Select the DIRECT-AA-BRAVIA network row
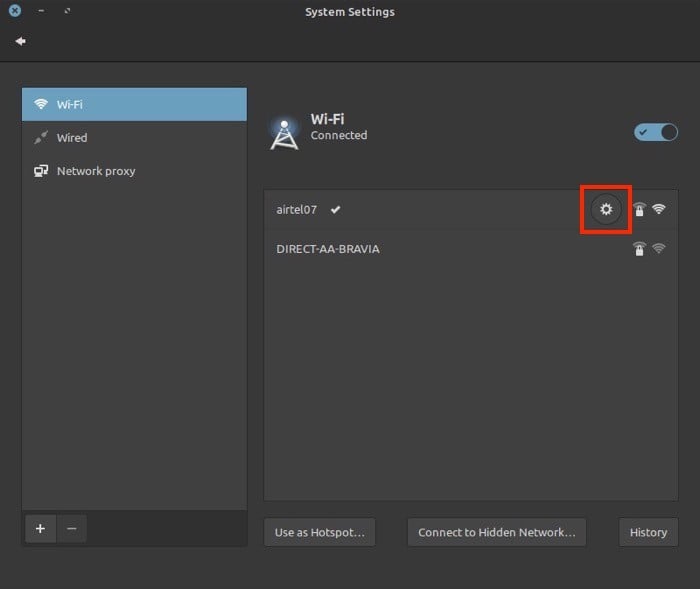The width and height of the screenshot is (700, 589). [x=471, y=249]
